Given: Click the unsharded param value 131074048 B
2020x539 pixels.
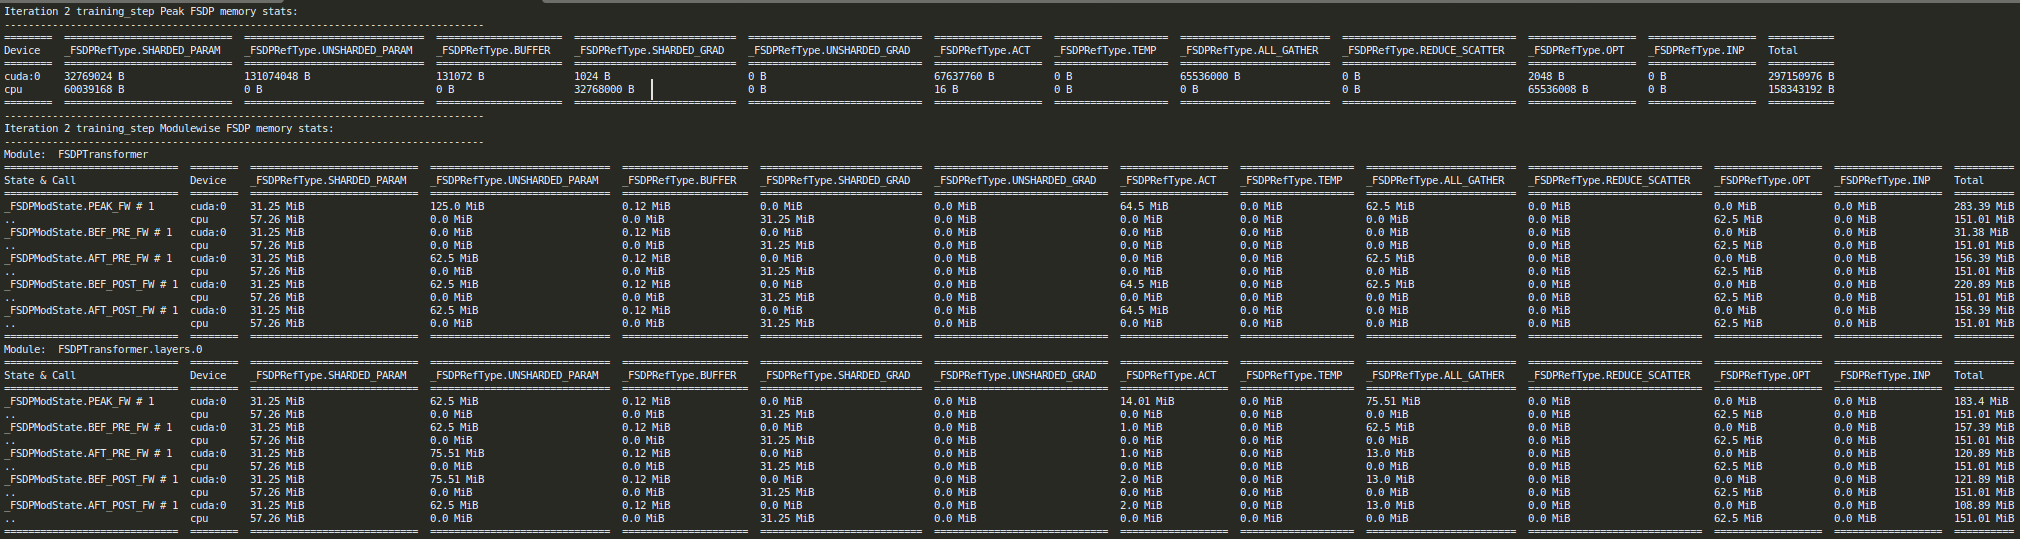Looking at the screenshot, I should click(x=277, y=76).
